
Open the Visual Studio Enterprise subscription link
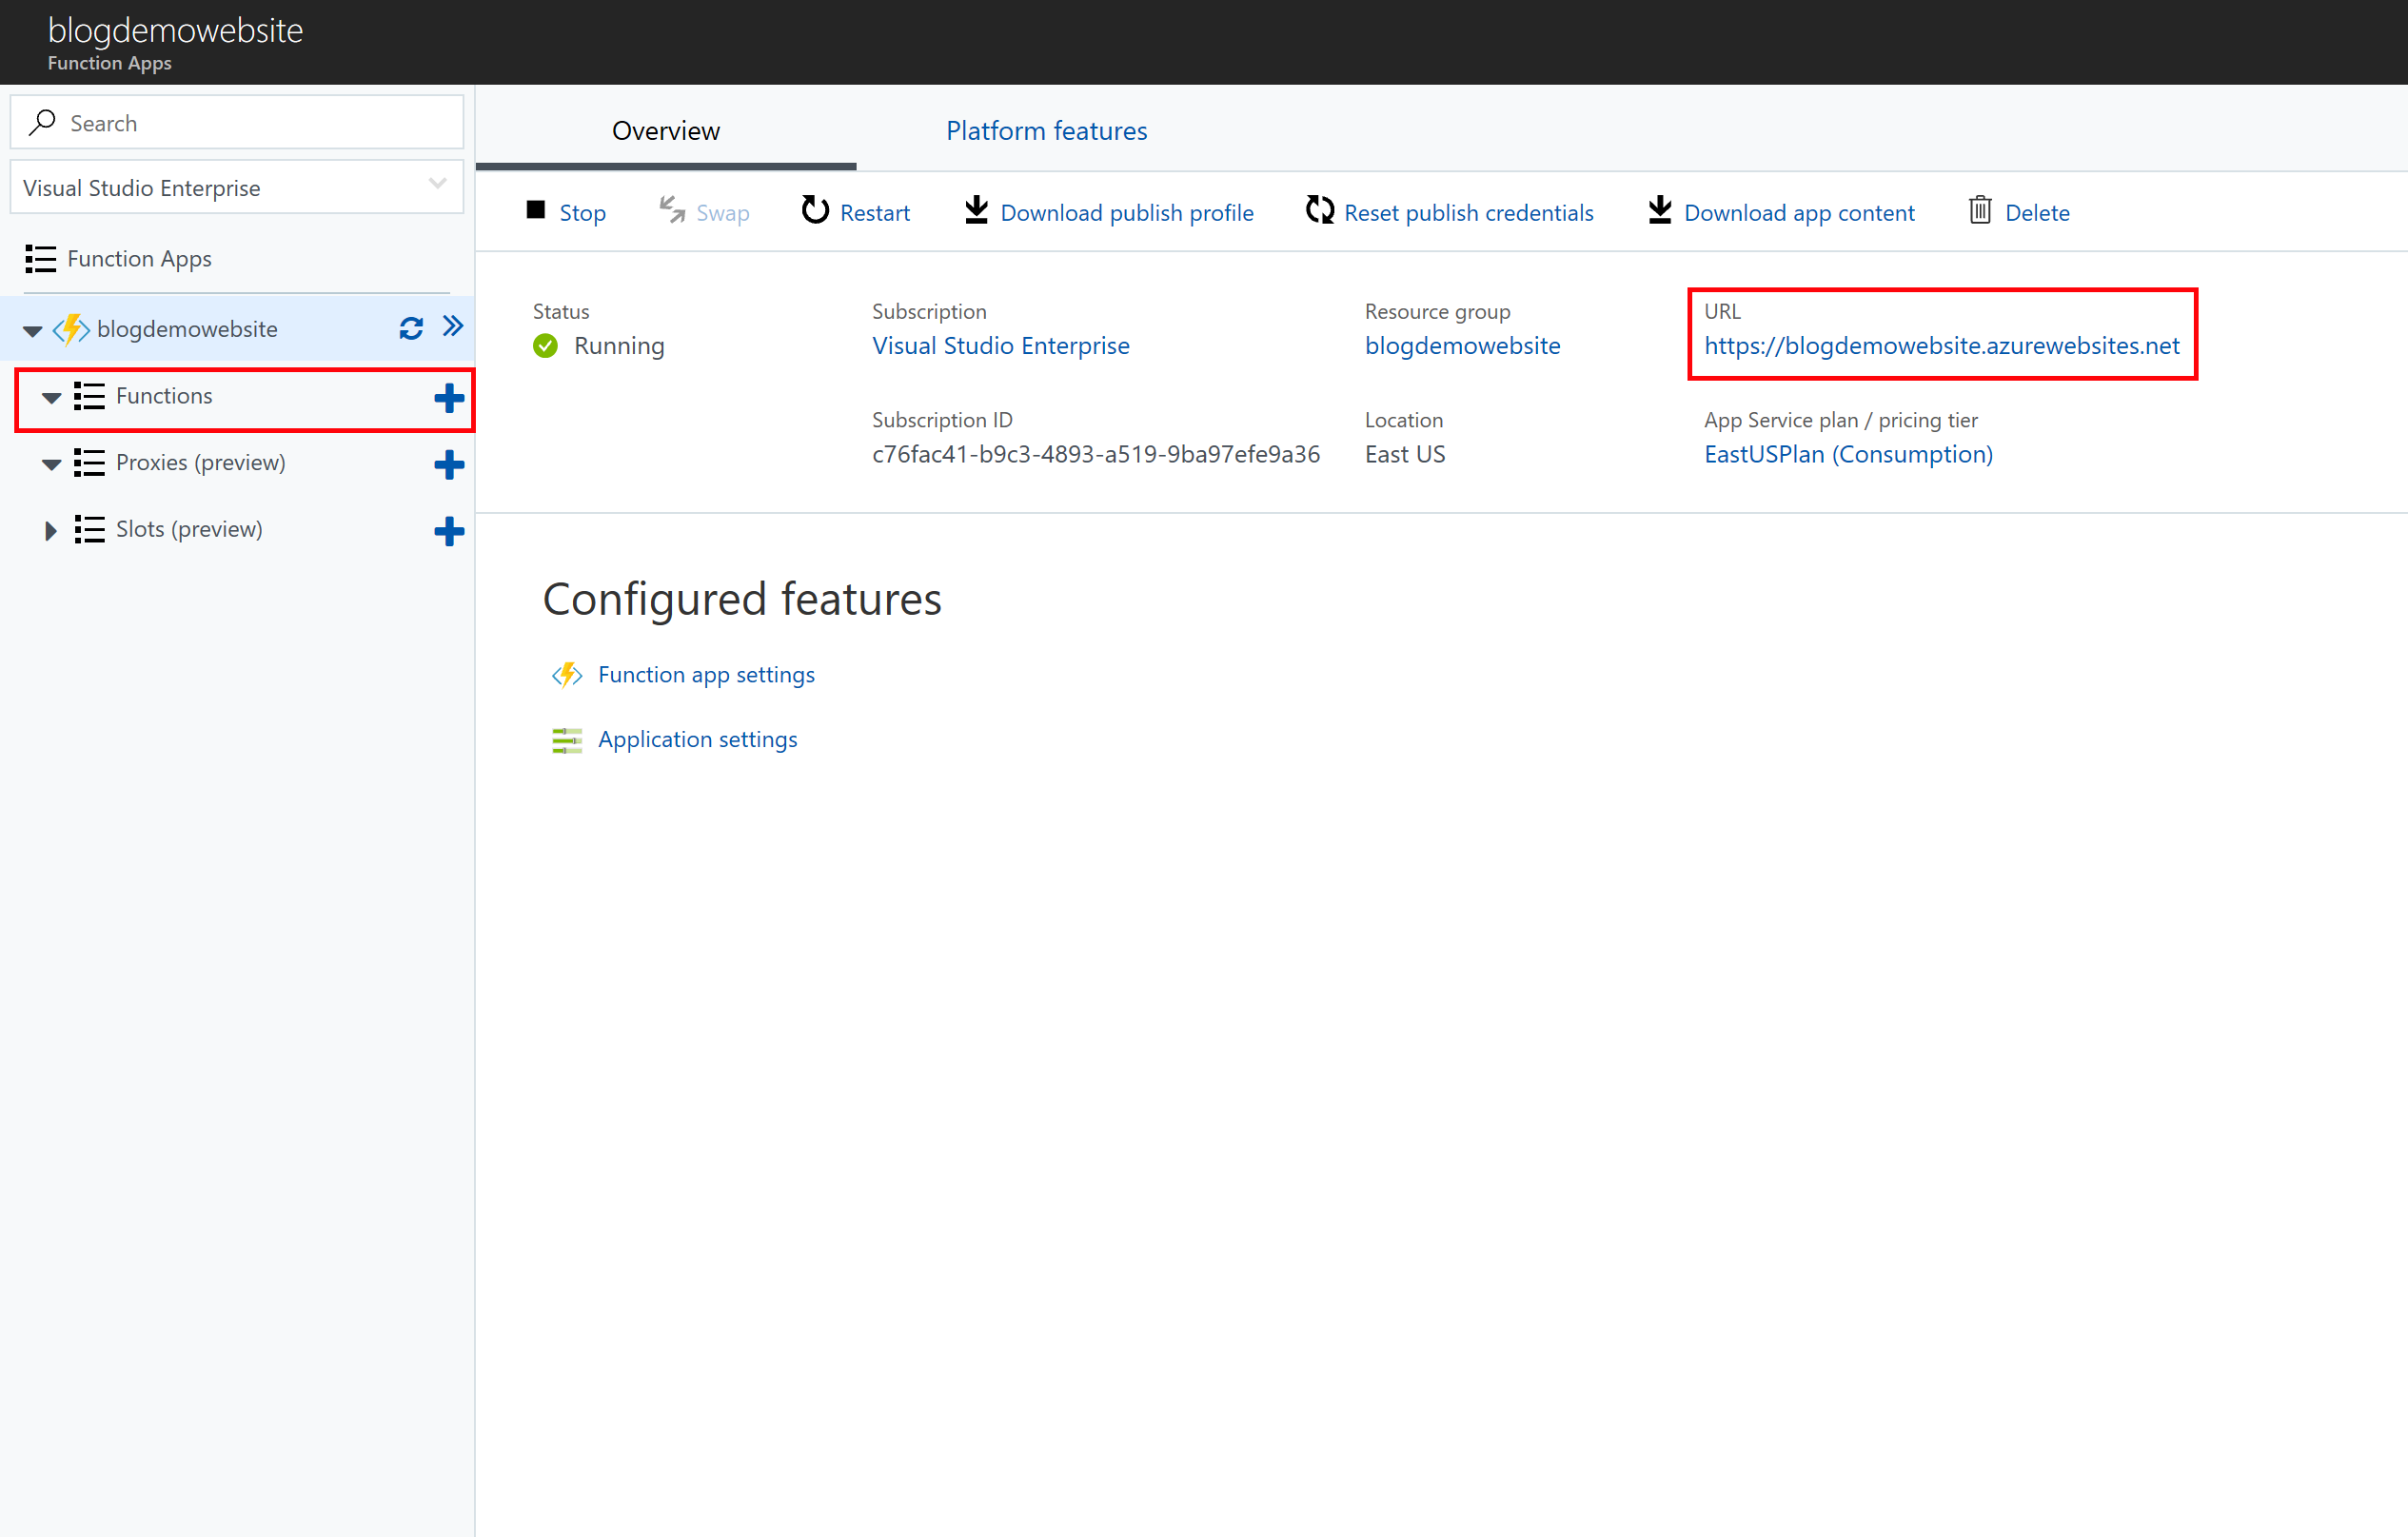(1001, 346)
